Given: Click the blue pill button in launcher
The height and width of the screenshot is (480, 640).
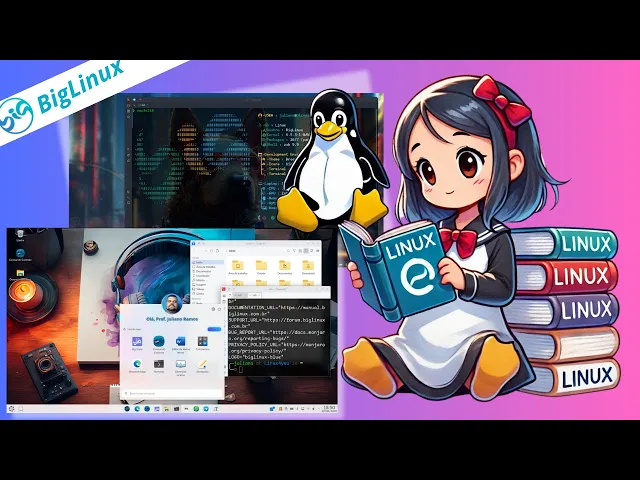Looking at the screenshot, I should 214,329.
